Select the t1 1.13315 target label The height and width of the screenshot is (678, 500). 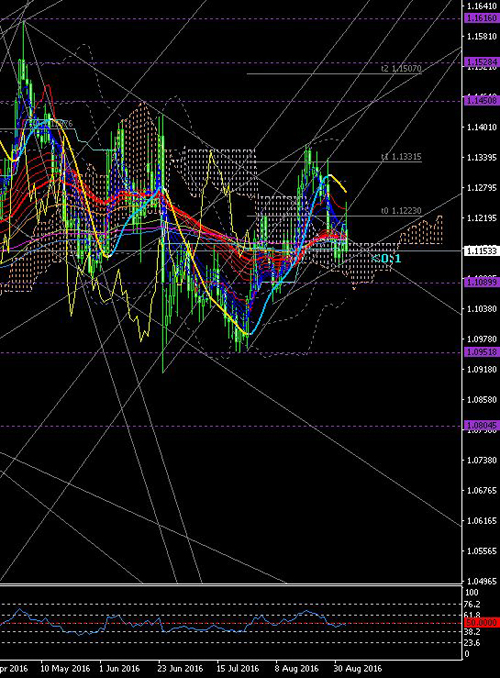[x=401, y=157]
